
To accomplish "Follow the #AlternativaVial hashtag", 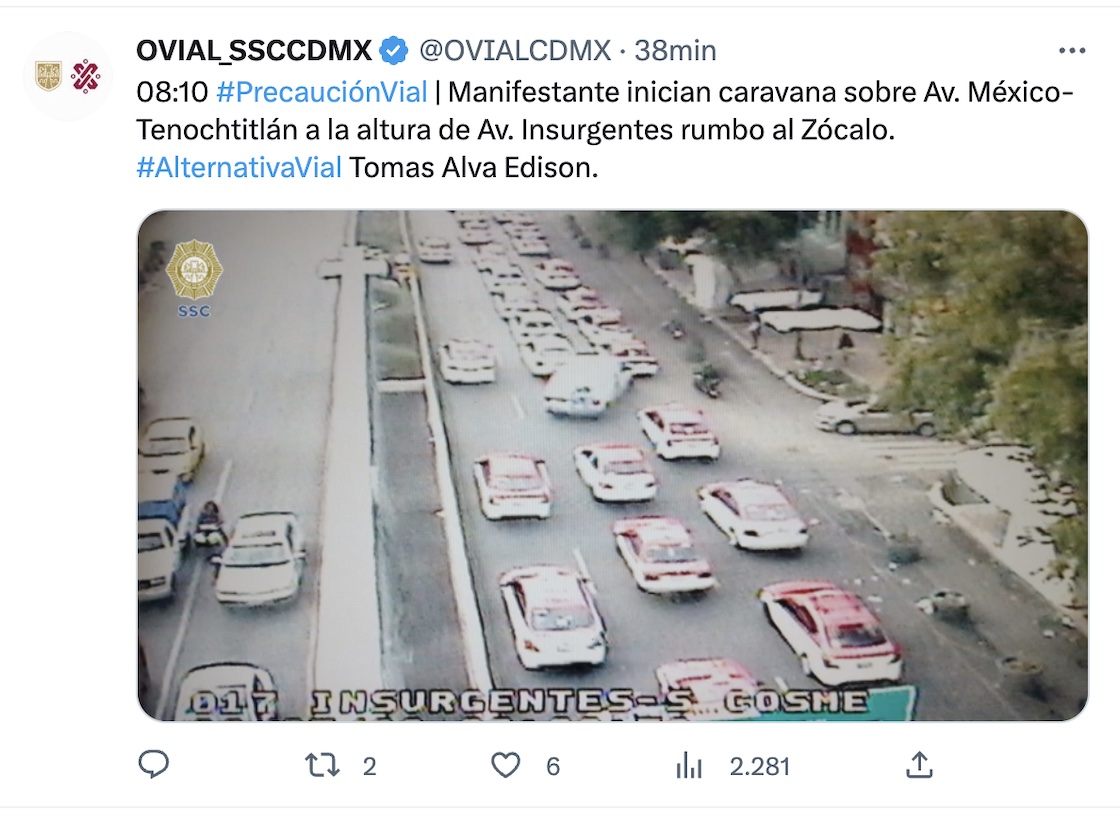I will point(239,167).
